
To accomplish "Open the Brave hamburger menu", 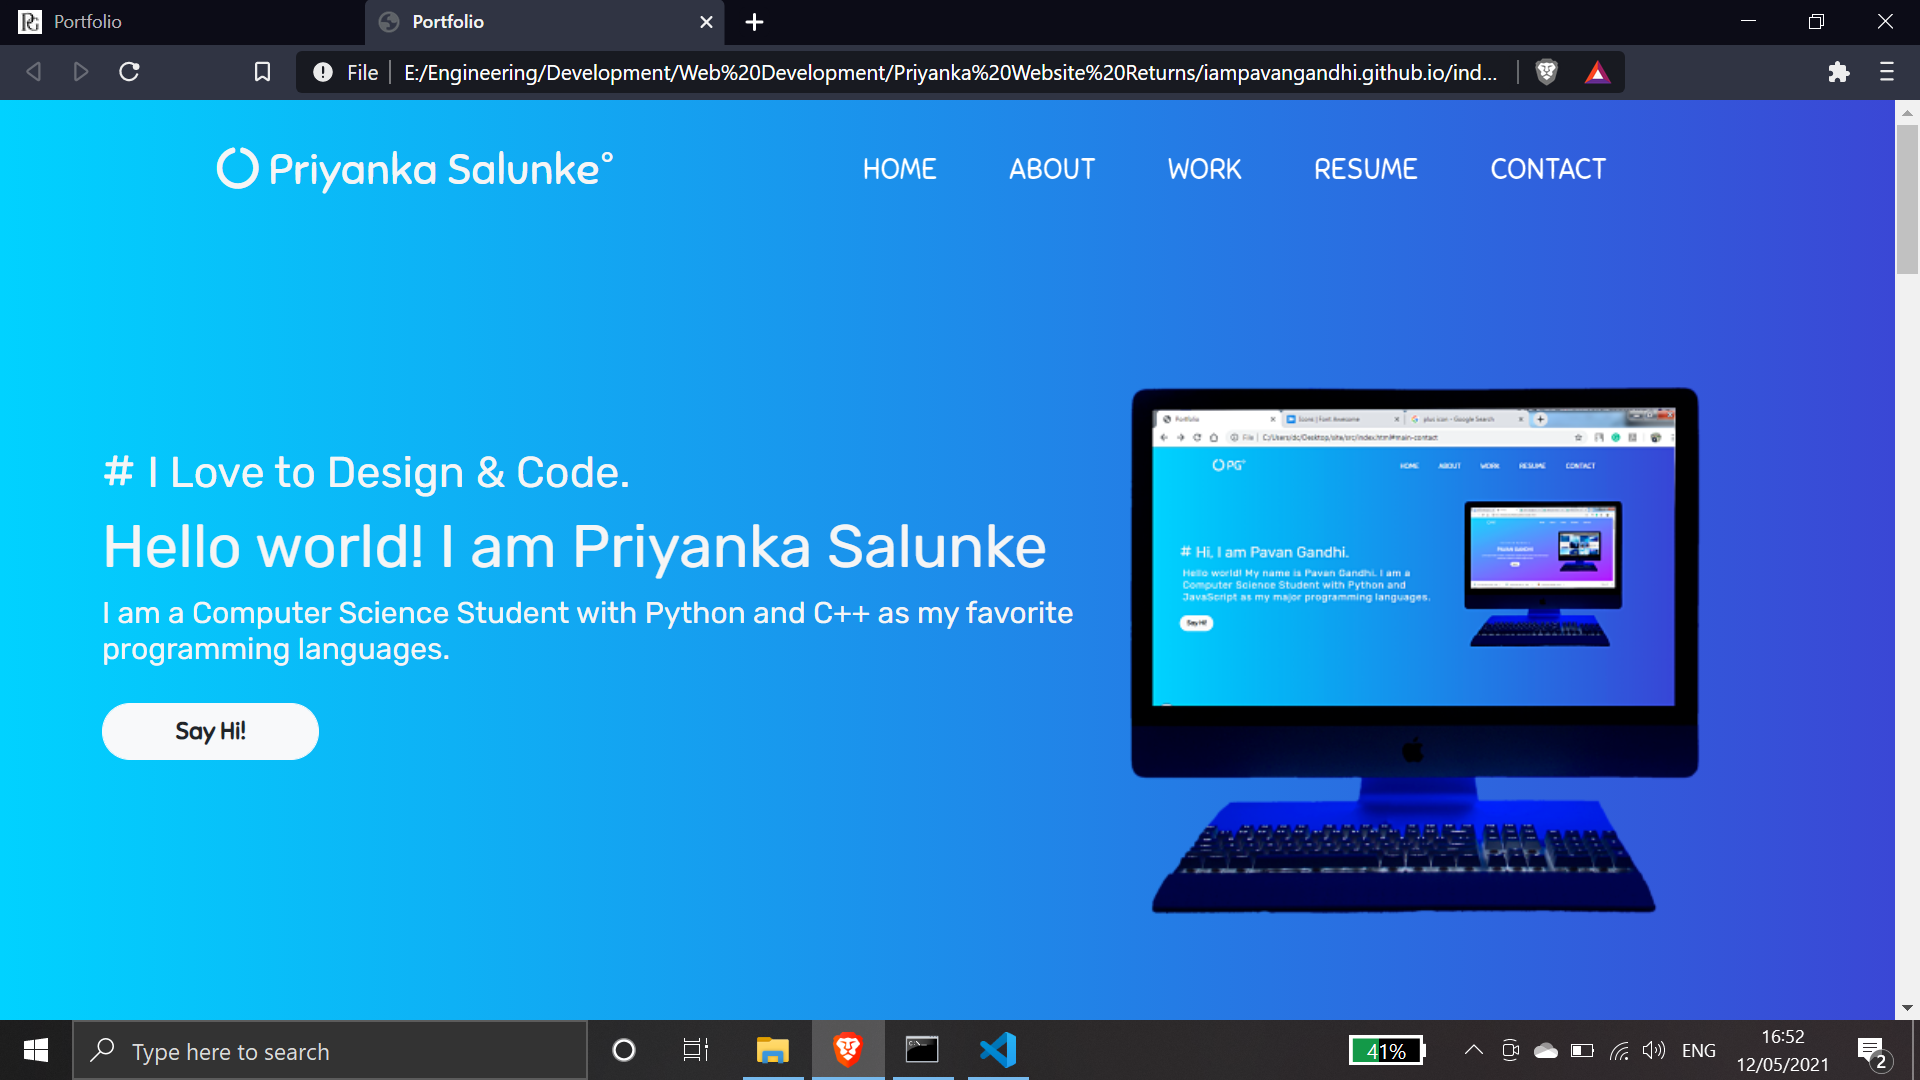I will click(1887, 72).
